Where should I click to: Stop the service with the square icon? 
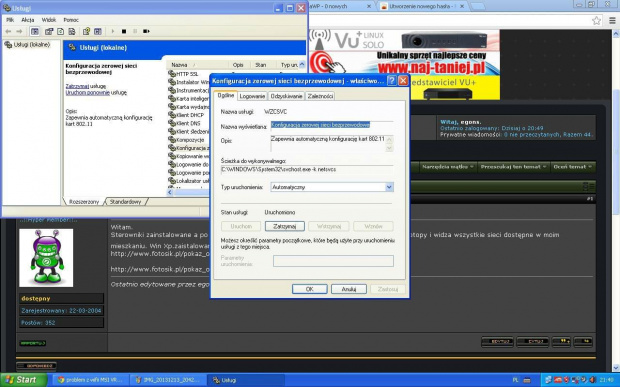click(x=124, y=31)
